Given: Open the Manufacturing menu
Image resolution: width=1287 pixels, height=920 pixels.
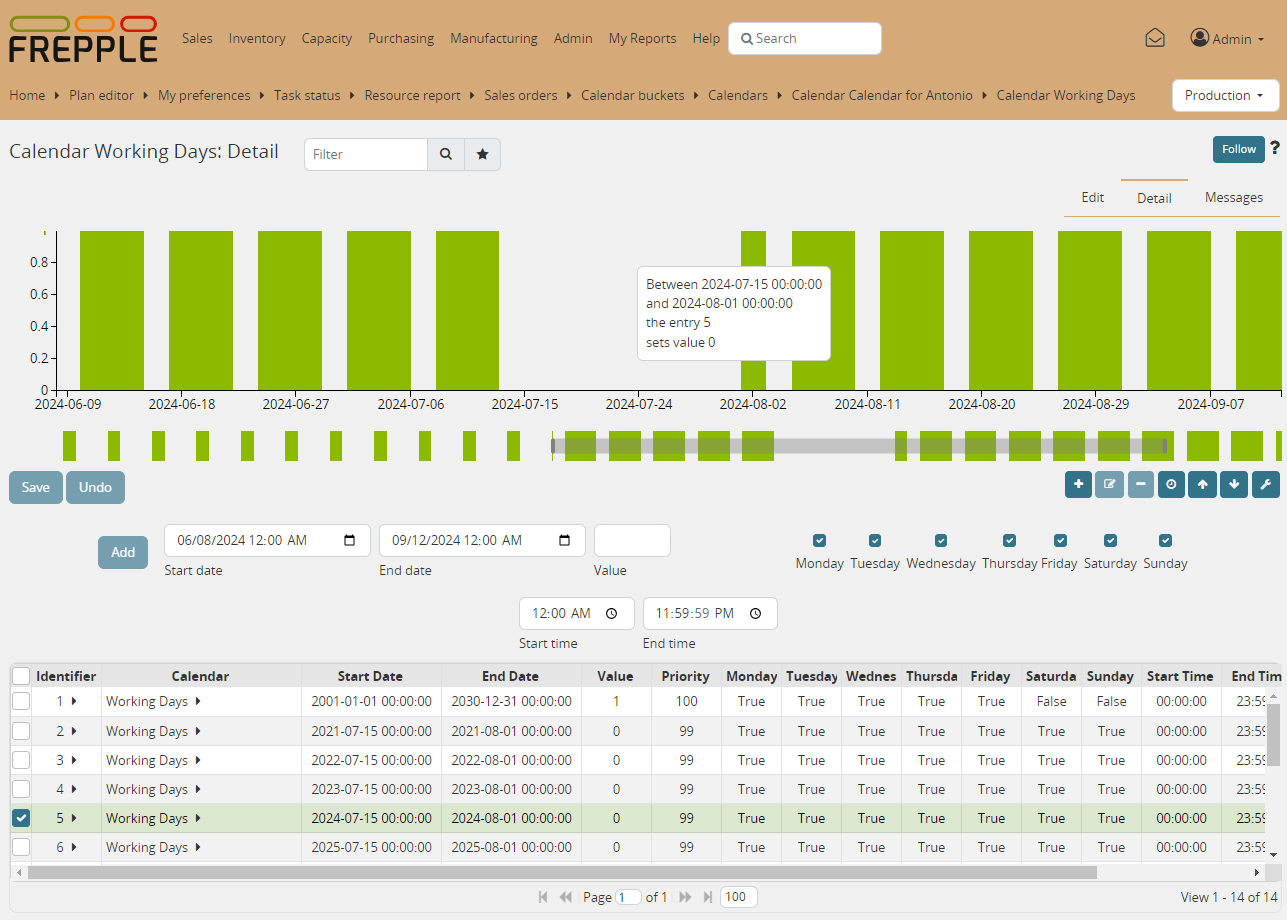Looking at the screenshot, I should click(493, 38).
